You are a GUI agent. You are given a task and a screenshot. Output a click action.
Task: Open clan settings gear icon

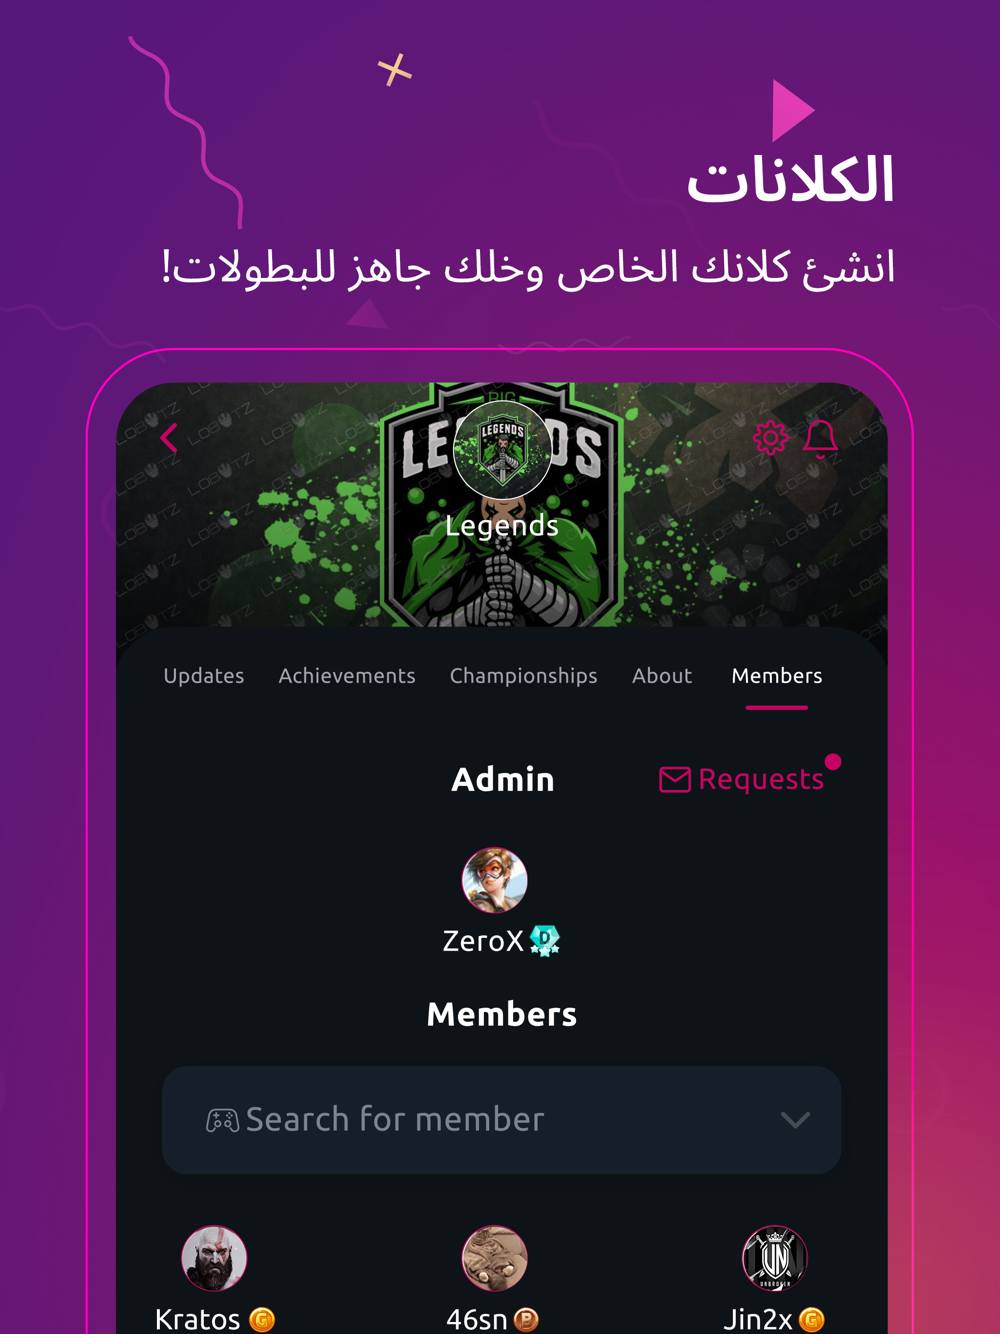coord(770,438)
